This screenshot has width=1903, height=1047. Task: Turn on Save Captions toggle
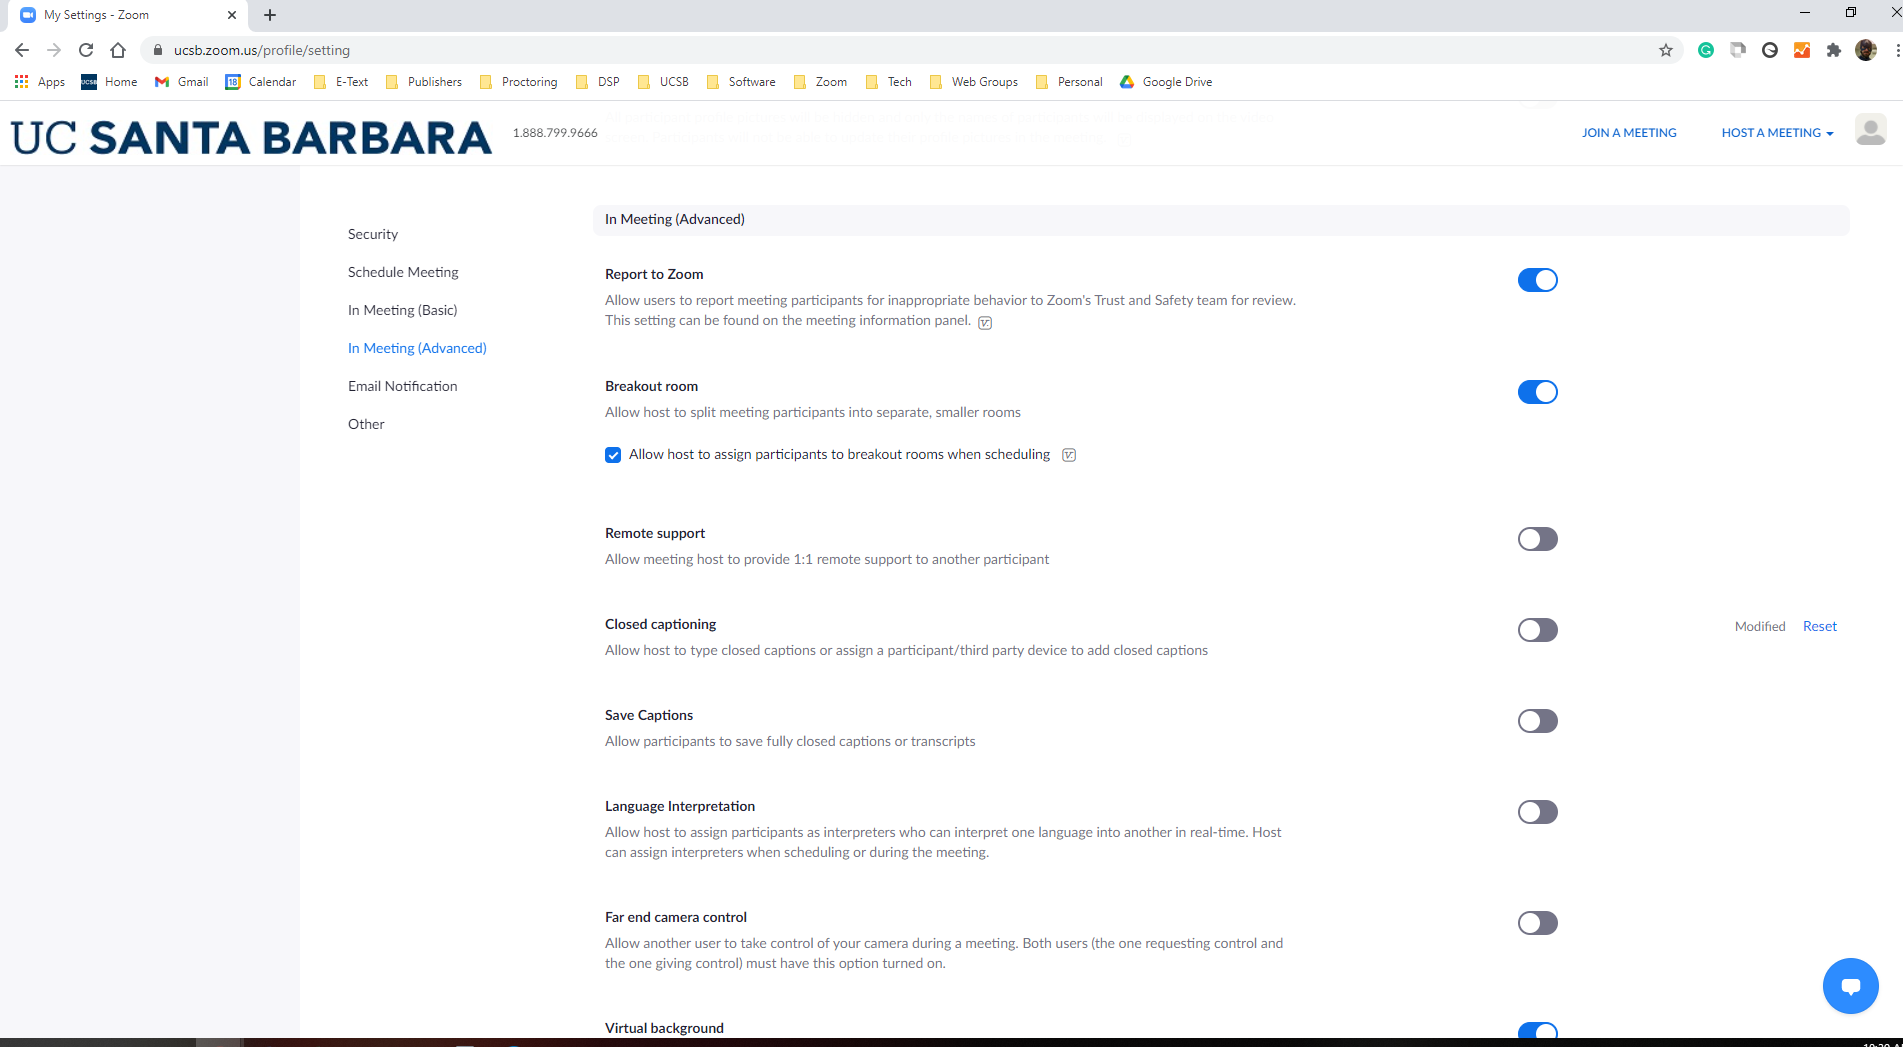(1537, 721)
